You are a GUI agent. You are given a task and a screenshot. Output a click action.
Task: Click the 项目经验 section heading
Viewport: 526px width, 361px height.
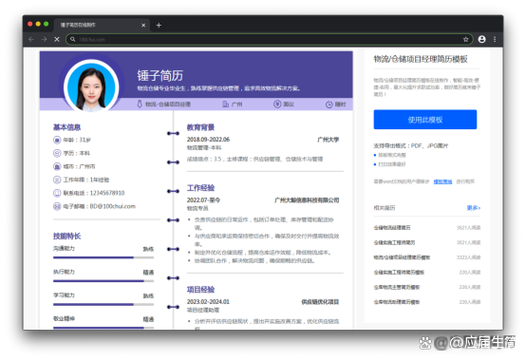click(201, 290)
